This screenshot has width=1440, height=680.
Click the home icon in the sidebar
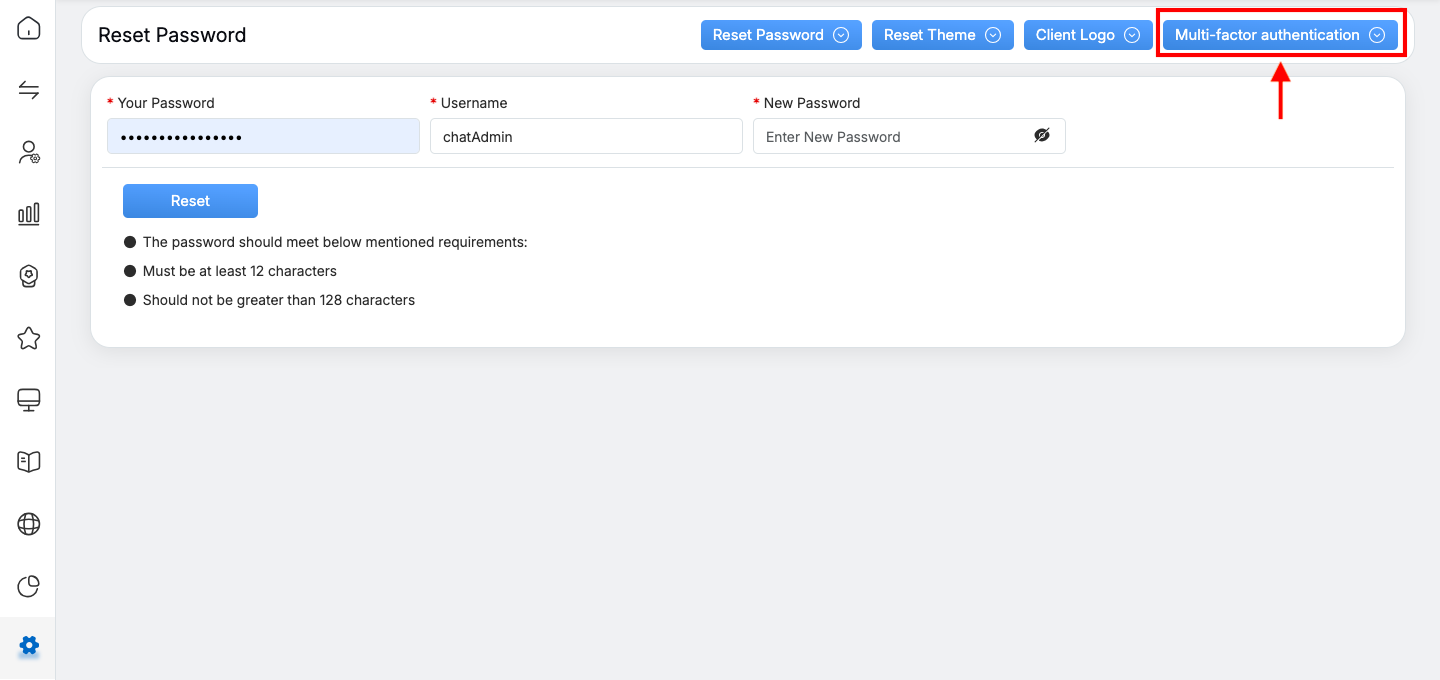pyautogui.click(x=29, y=28)
